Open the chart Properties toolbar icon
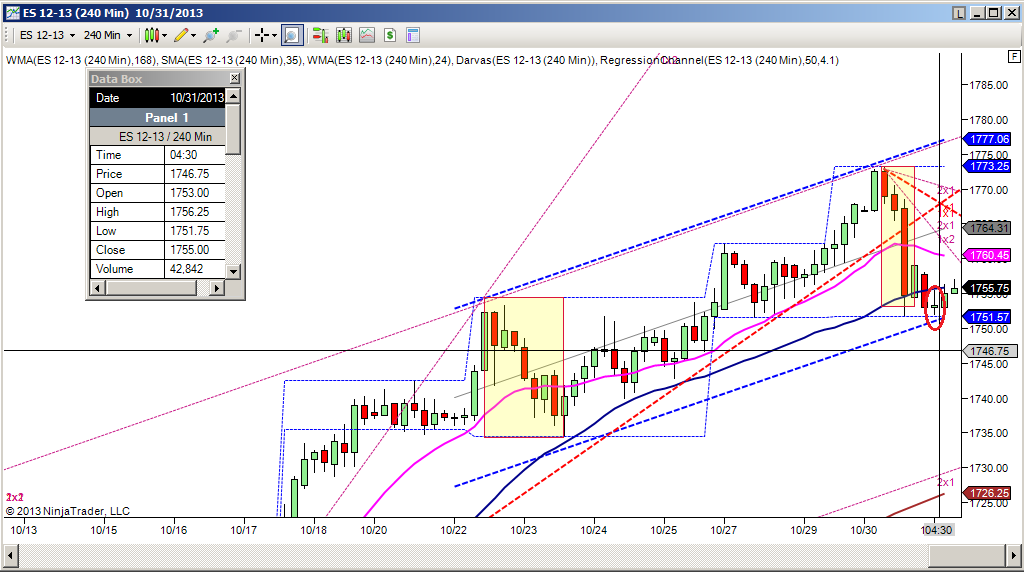This screenshot has width=1024, height=572. click(x=413, y=35)
